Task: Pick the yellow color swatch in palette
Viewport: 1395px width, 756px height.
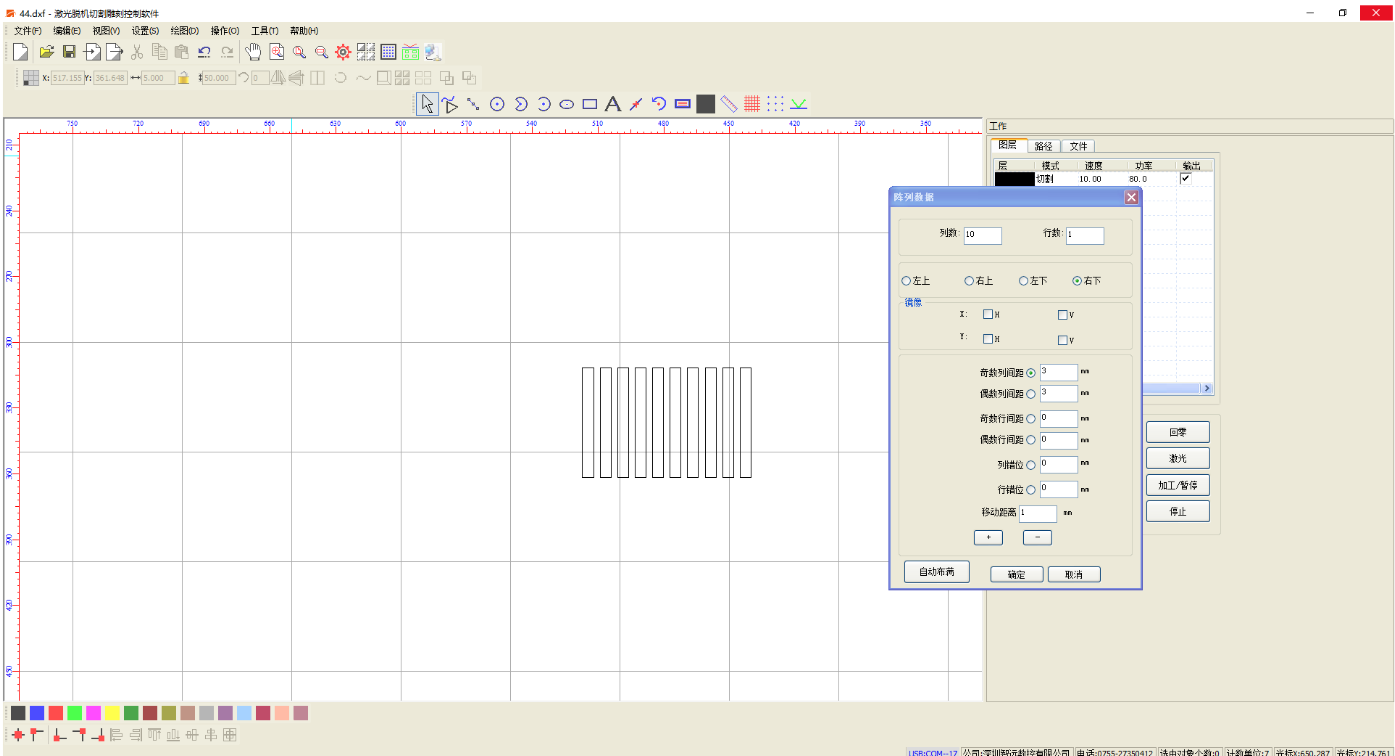Action: [113, 713]
